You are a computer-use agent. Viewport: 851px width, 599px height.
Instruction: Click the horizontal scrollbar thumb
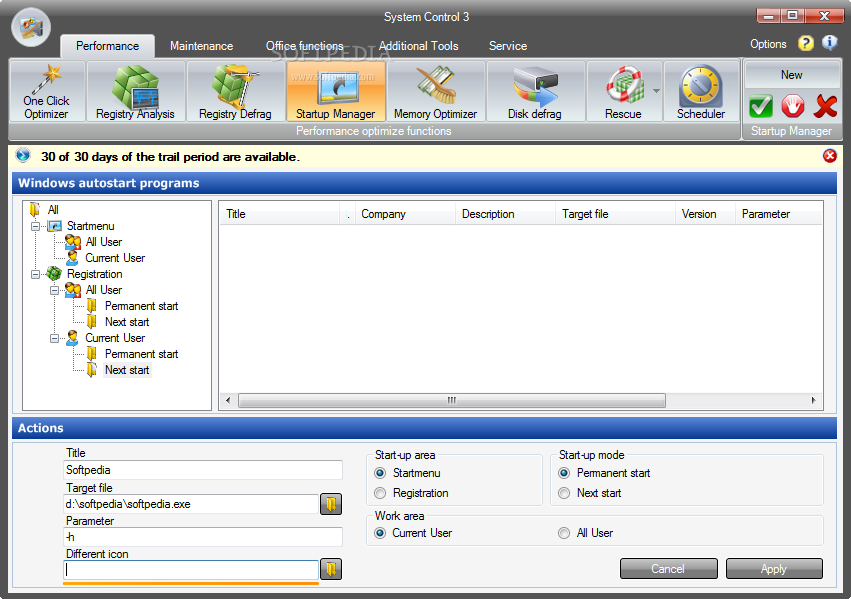tap(452, 400)
